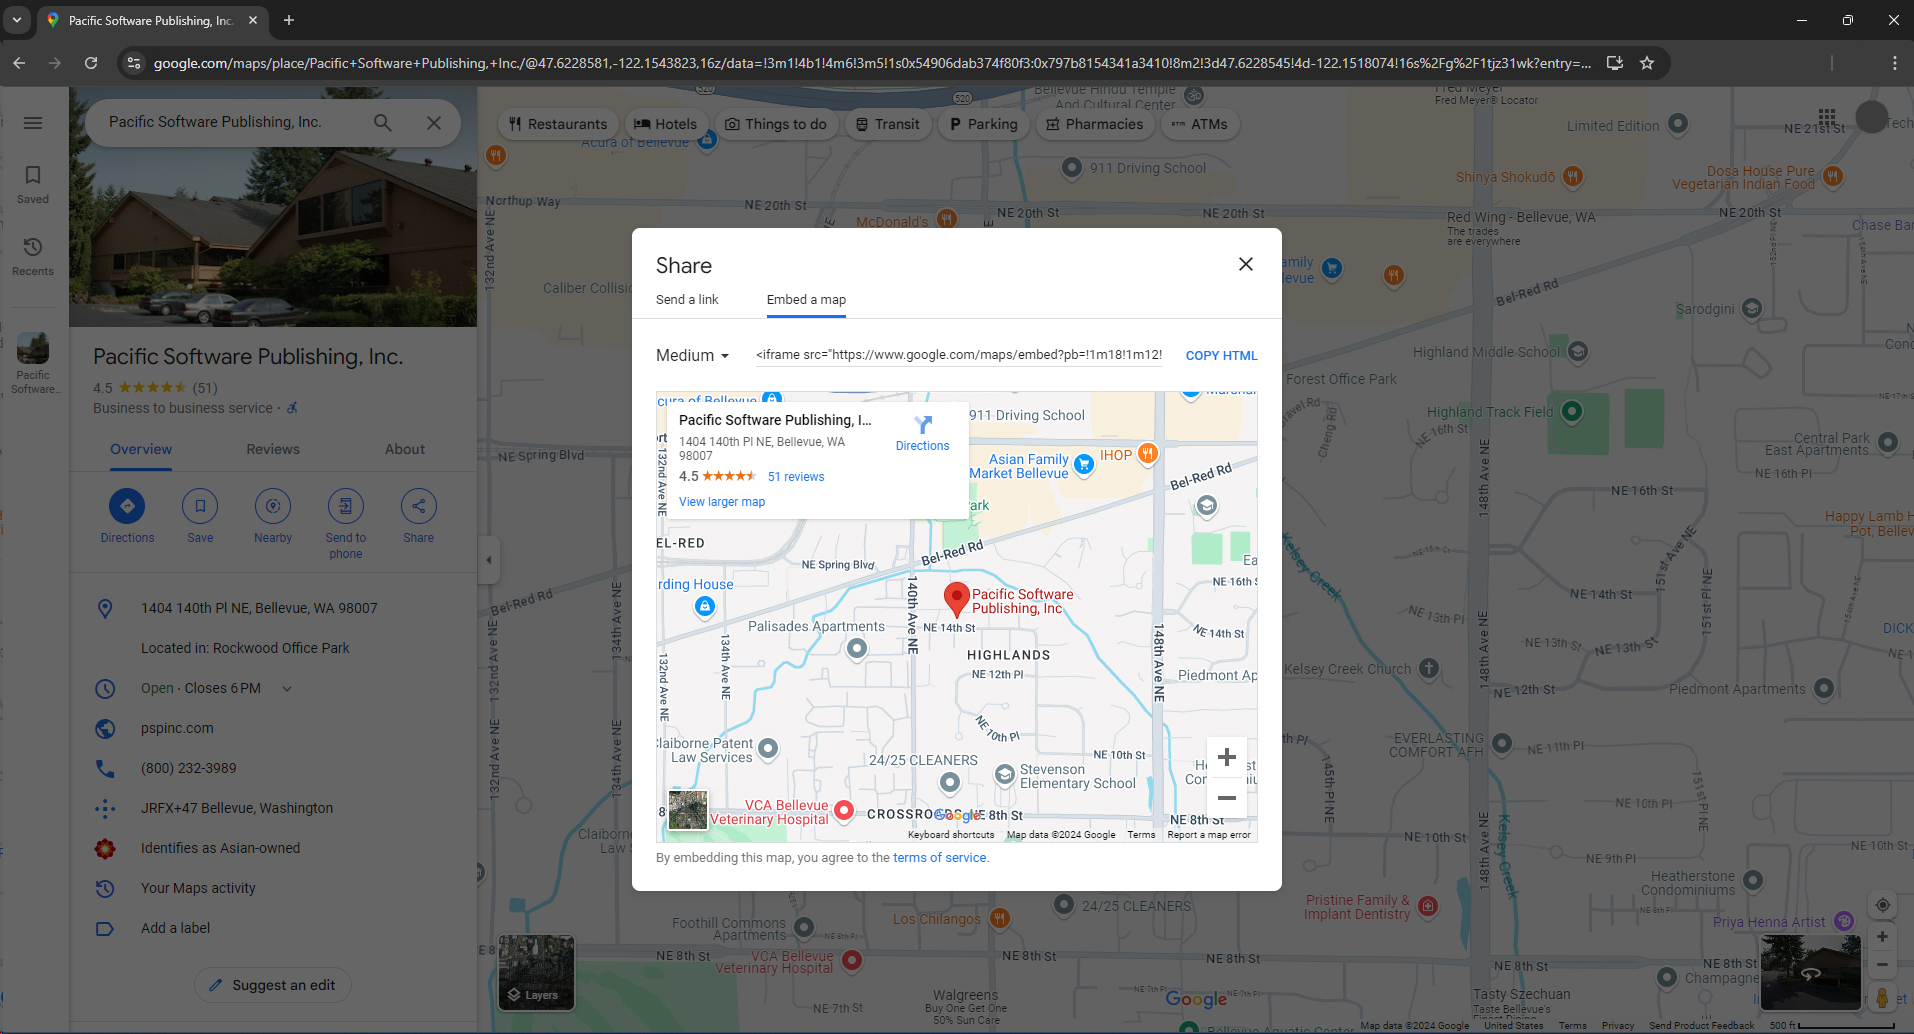
Task: Click Street View pegman icon
Action: click(x=1882, y=997)
